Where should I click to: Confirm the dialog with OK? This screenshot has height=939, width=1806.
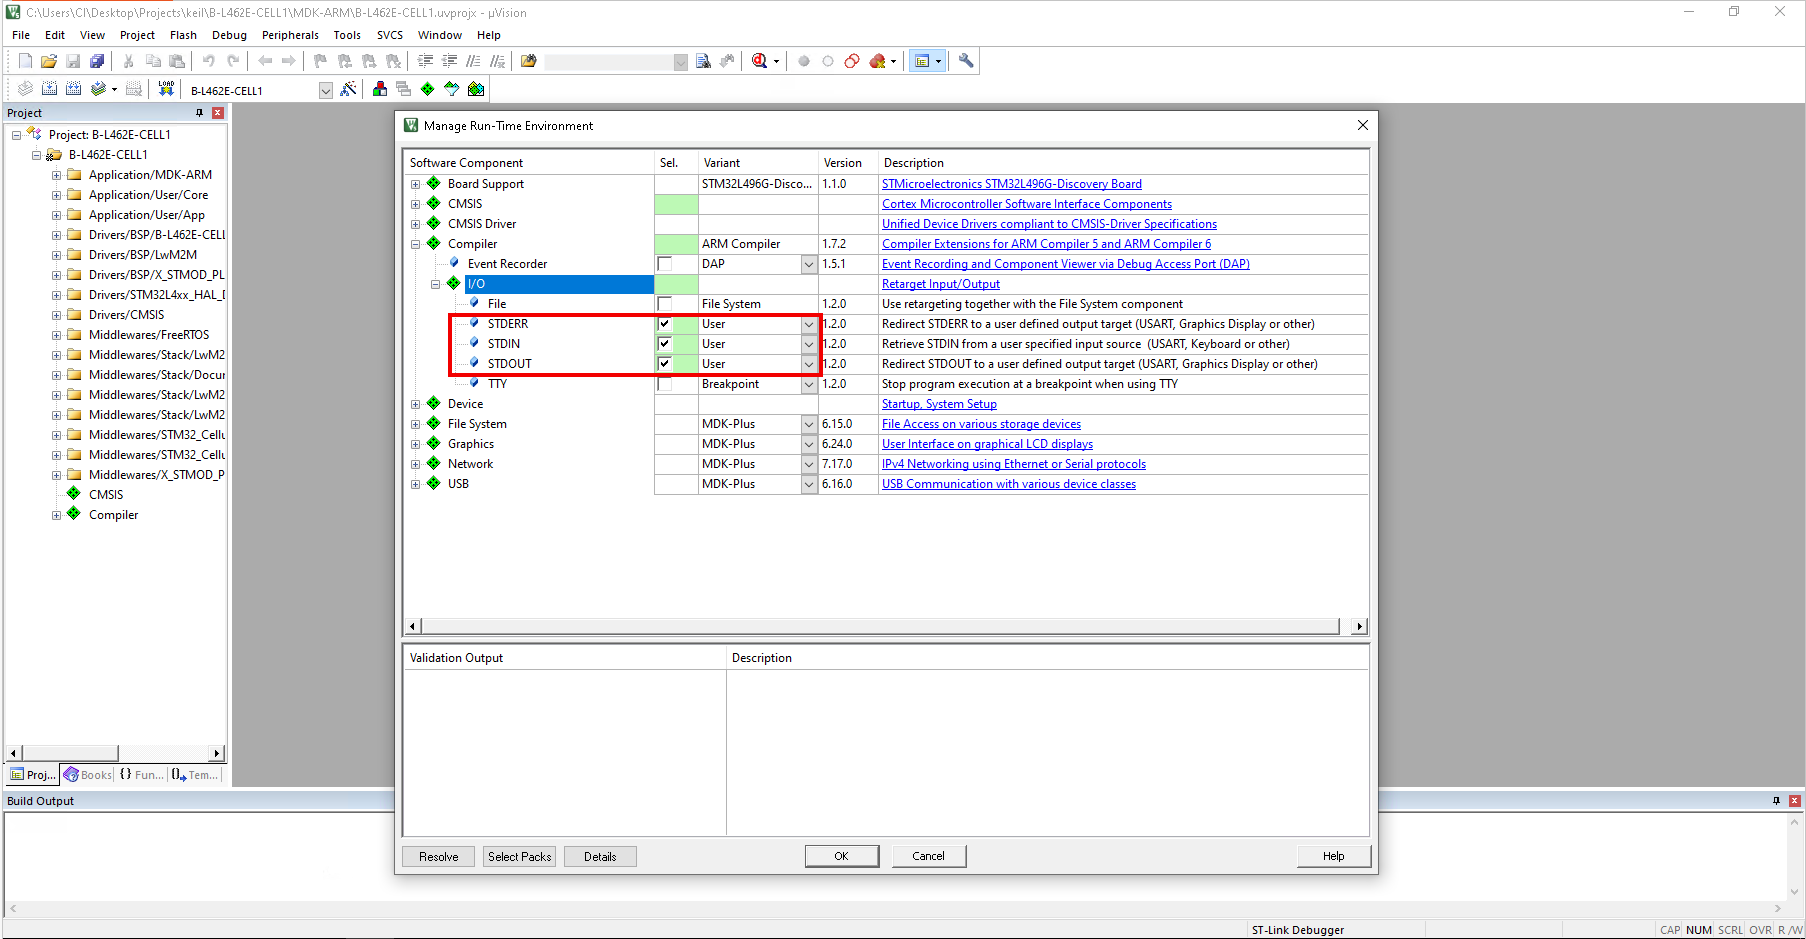pos(842,856)
